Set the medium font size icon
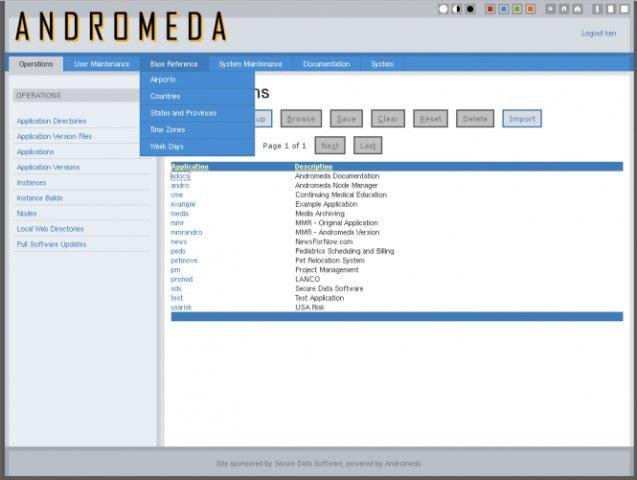Viewport: 637px width, 480px height. (564, 9)
